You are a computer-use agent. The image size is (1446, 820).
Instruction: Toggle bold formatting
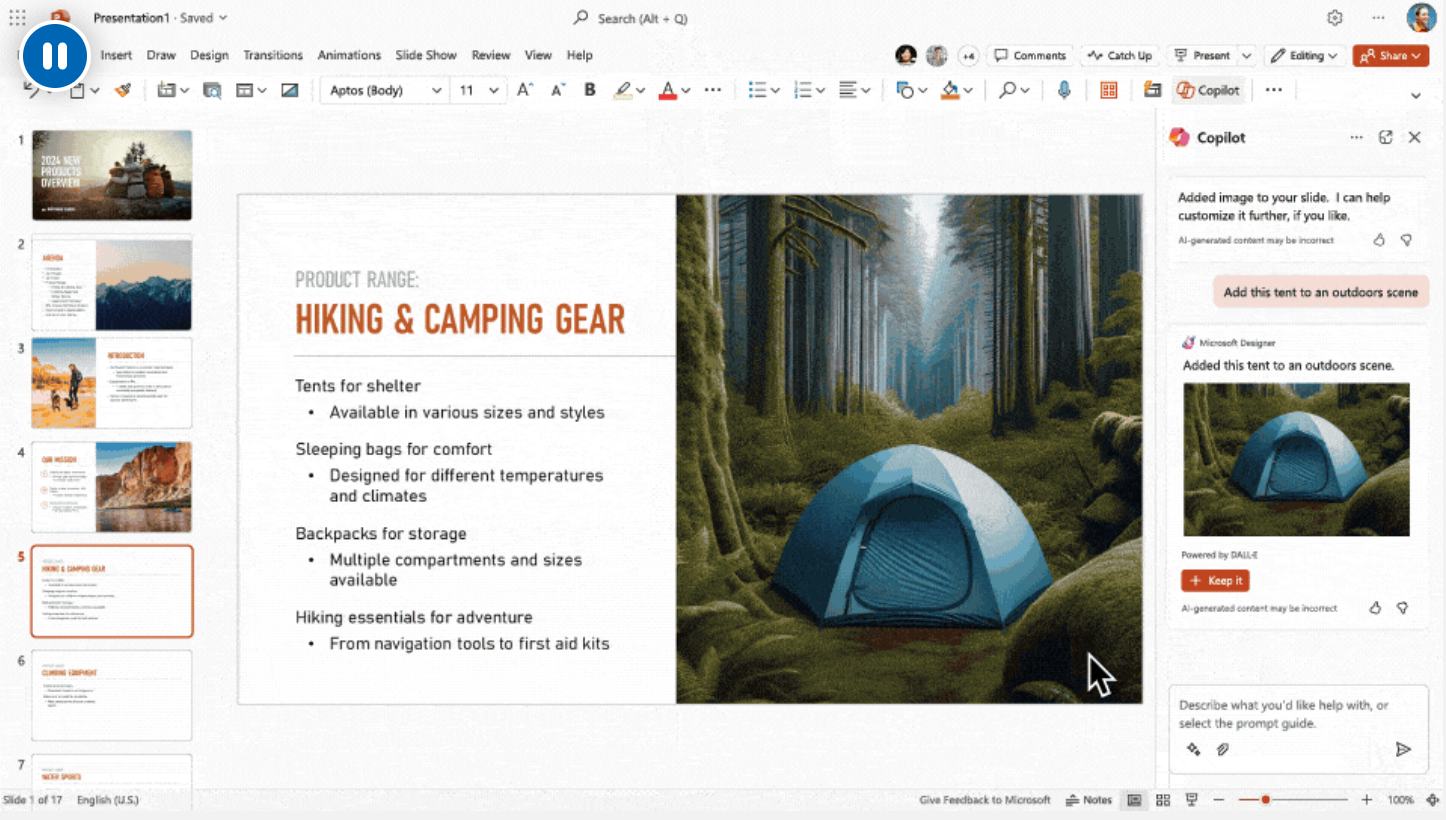point(590,90)
